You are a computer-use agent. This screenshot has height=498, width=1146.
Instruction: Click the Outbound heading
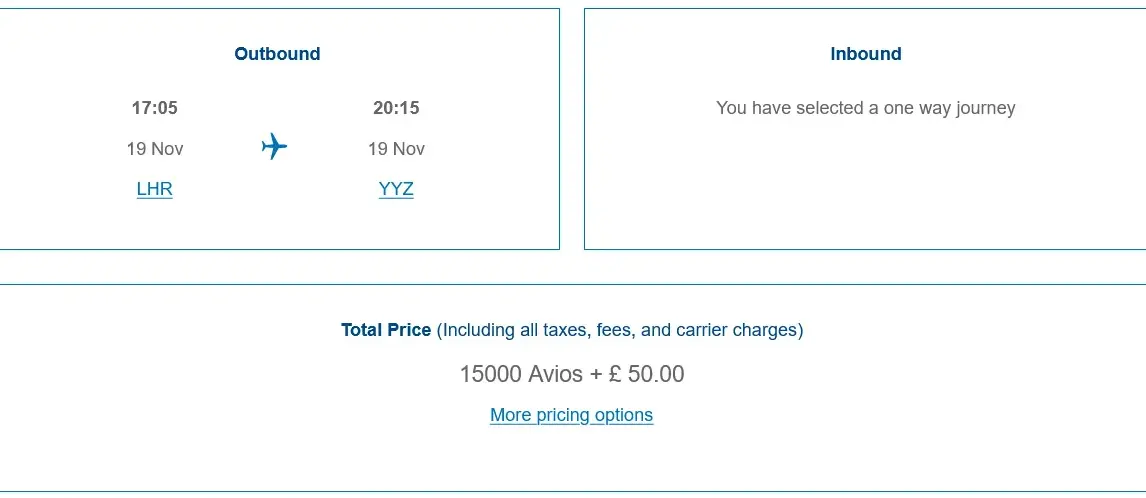[277, 54]
